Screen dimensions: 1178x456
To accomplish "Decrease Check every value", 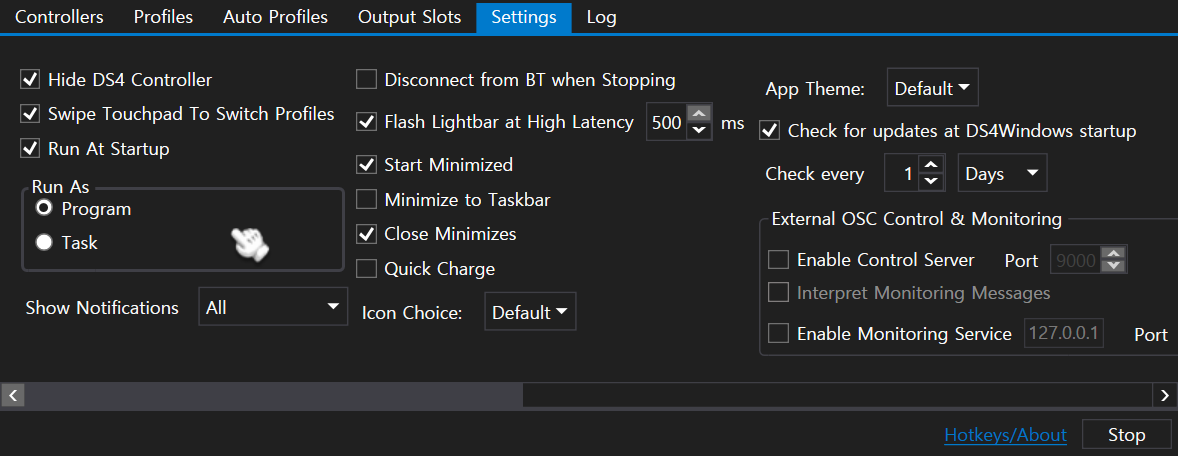I will (x=932, y=183).
